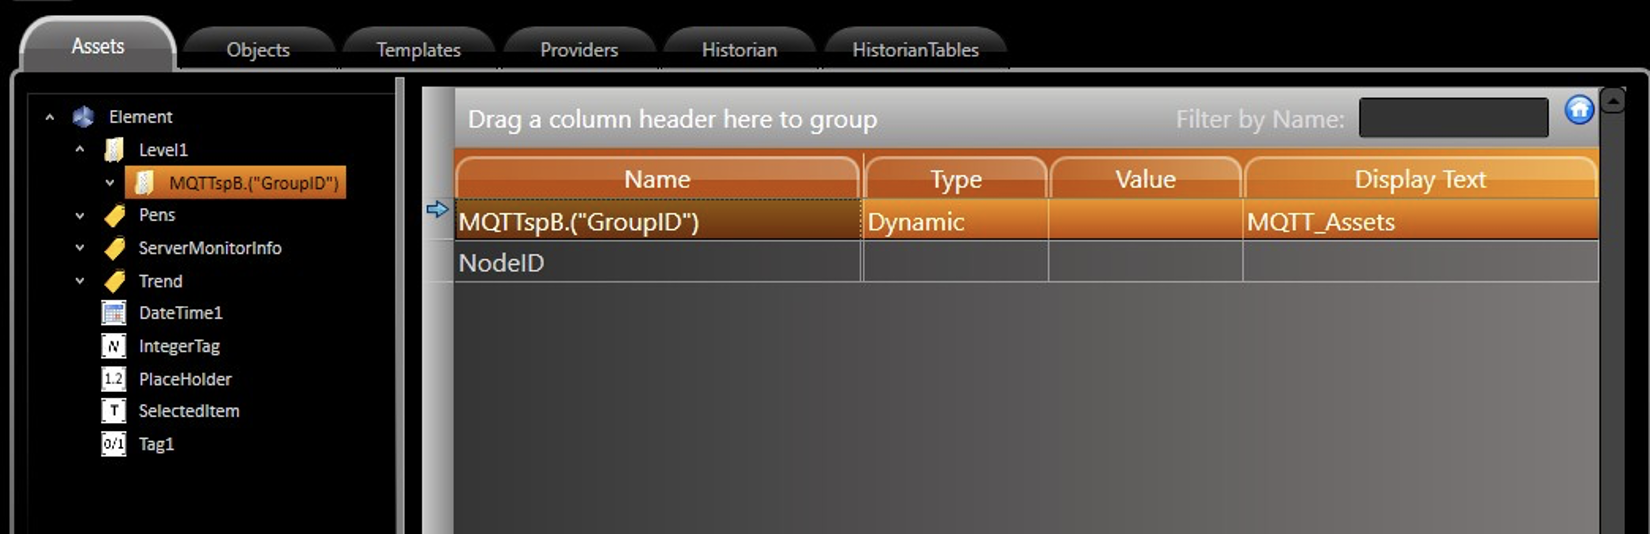Screen dimensions: 1650x534
Task: Click the Tag1 digital type icon
Action: [114, 444]
